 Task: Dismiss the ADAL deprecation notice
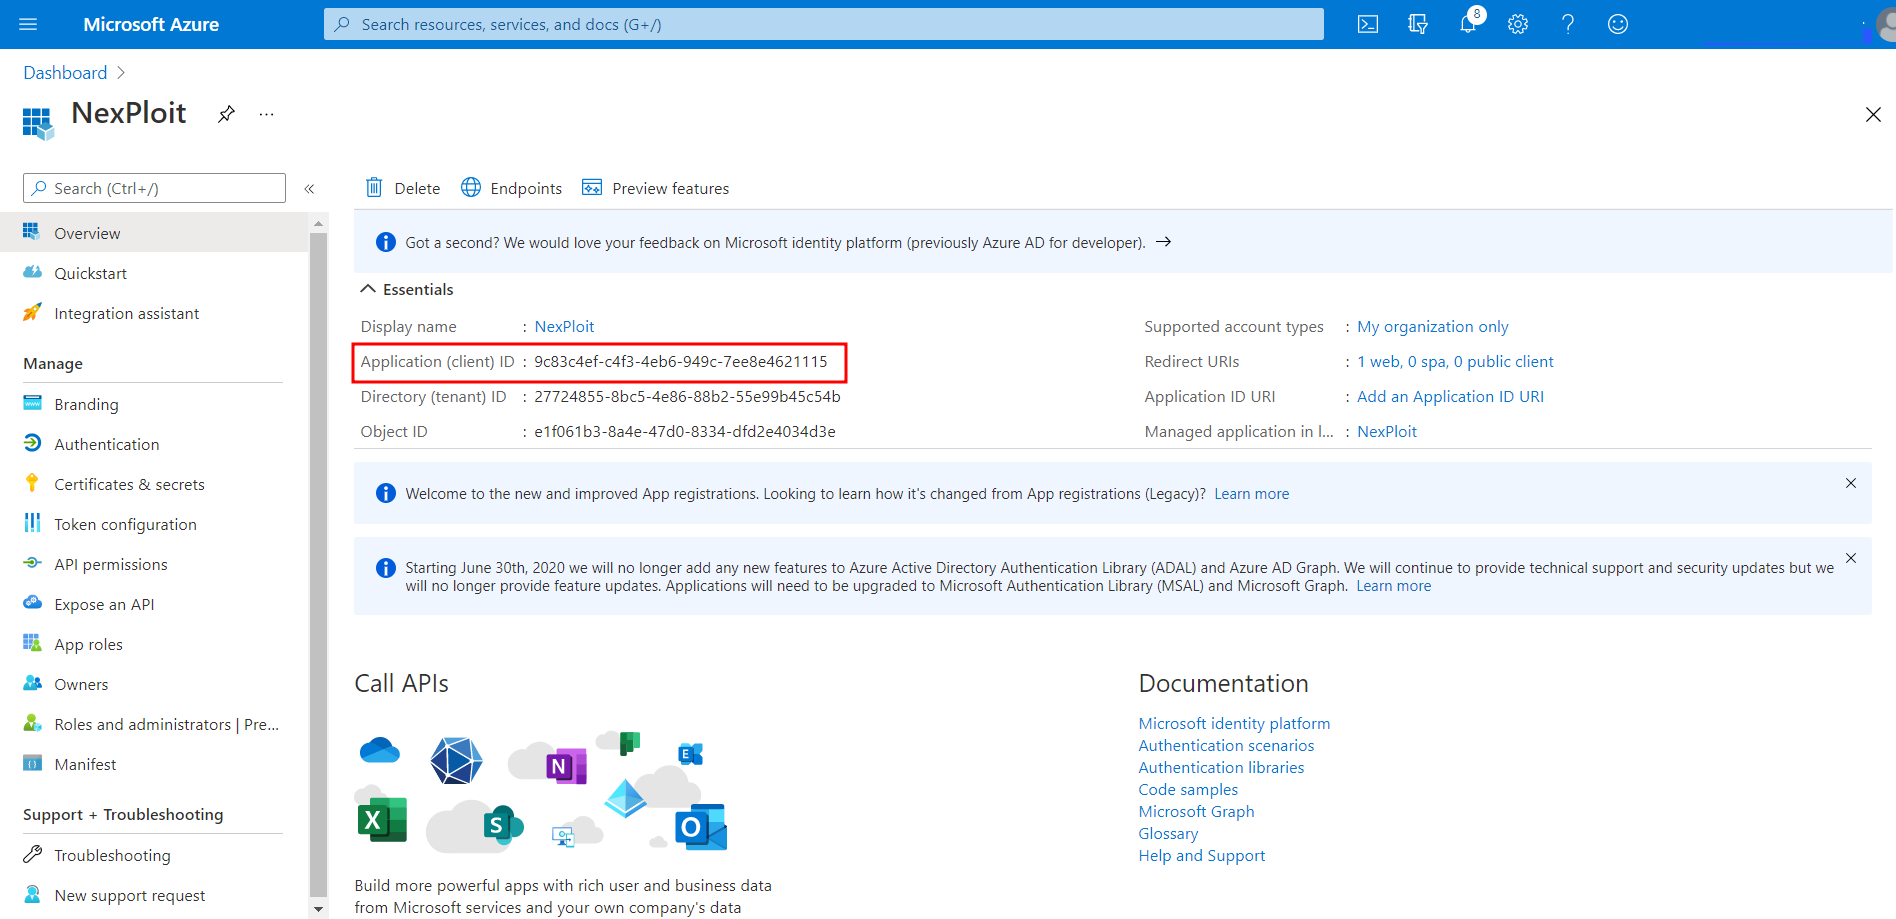pyautogui.click(x=1851, y=558)
